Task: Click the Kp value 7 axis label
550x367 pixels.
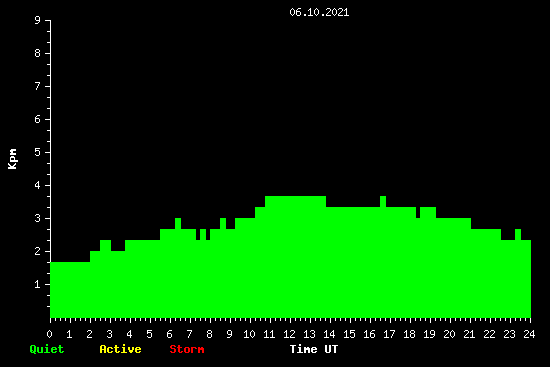Action: click(x=38, y=86)
